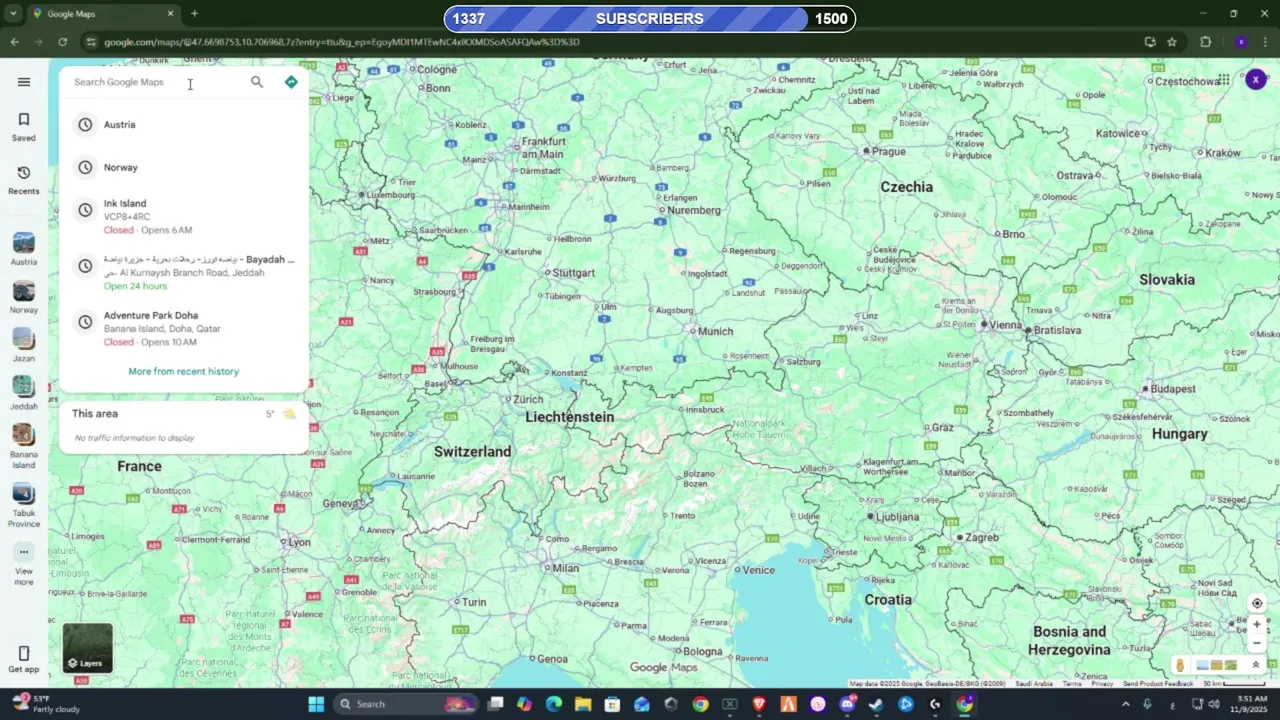Open the Jazan sidebar shortcut
The width and height of the screenshot is (1280, 720).
click(24, 343)
